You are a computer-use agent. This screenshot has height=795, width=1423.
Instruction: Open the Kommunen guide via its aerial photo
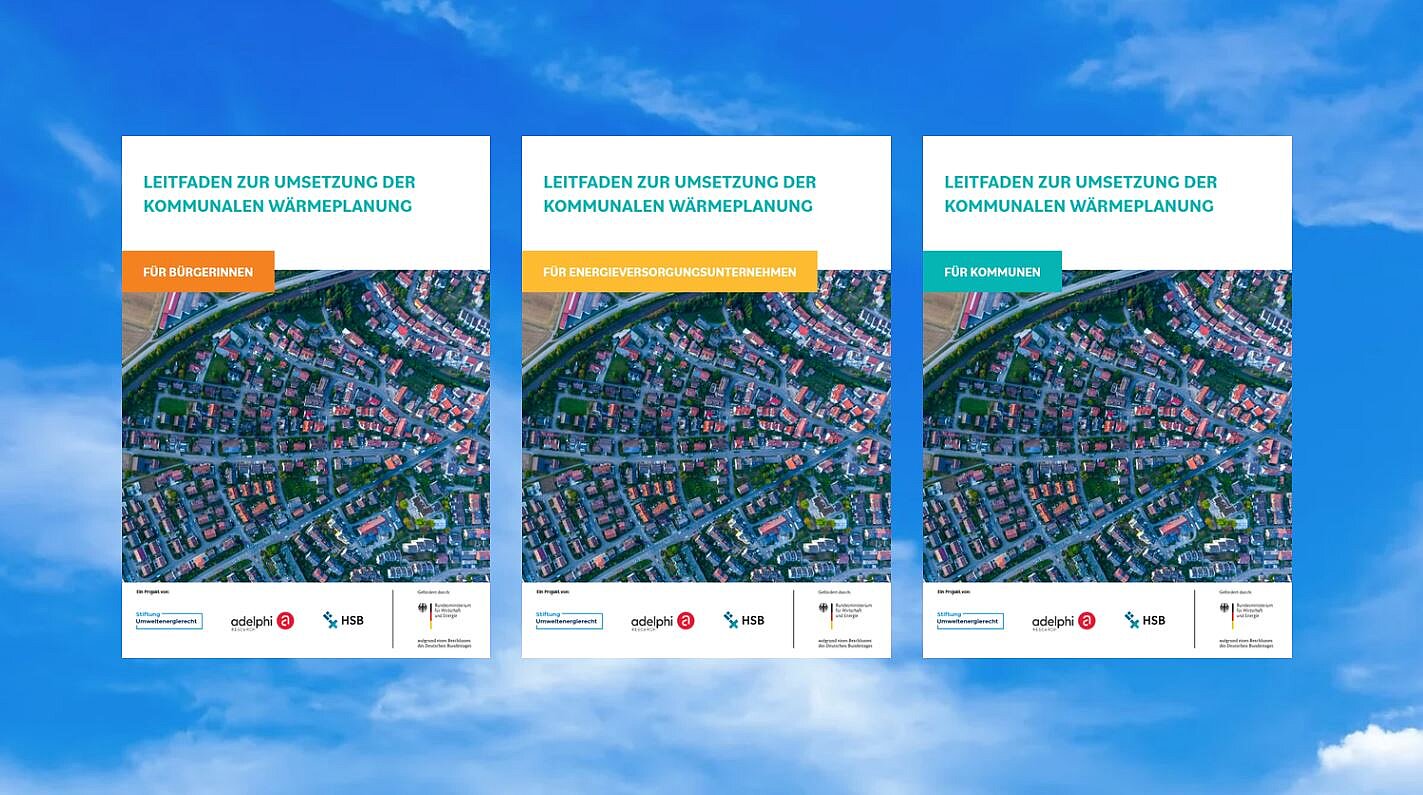(1107, 440)
